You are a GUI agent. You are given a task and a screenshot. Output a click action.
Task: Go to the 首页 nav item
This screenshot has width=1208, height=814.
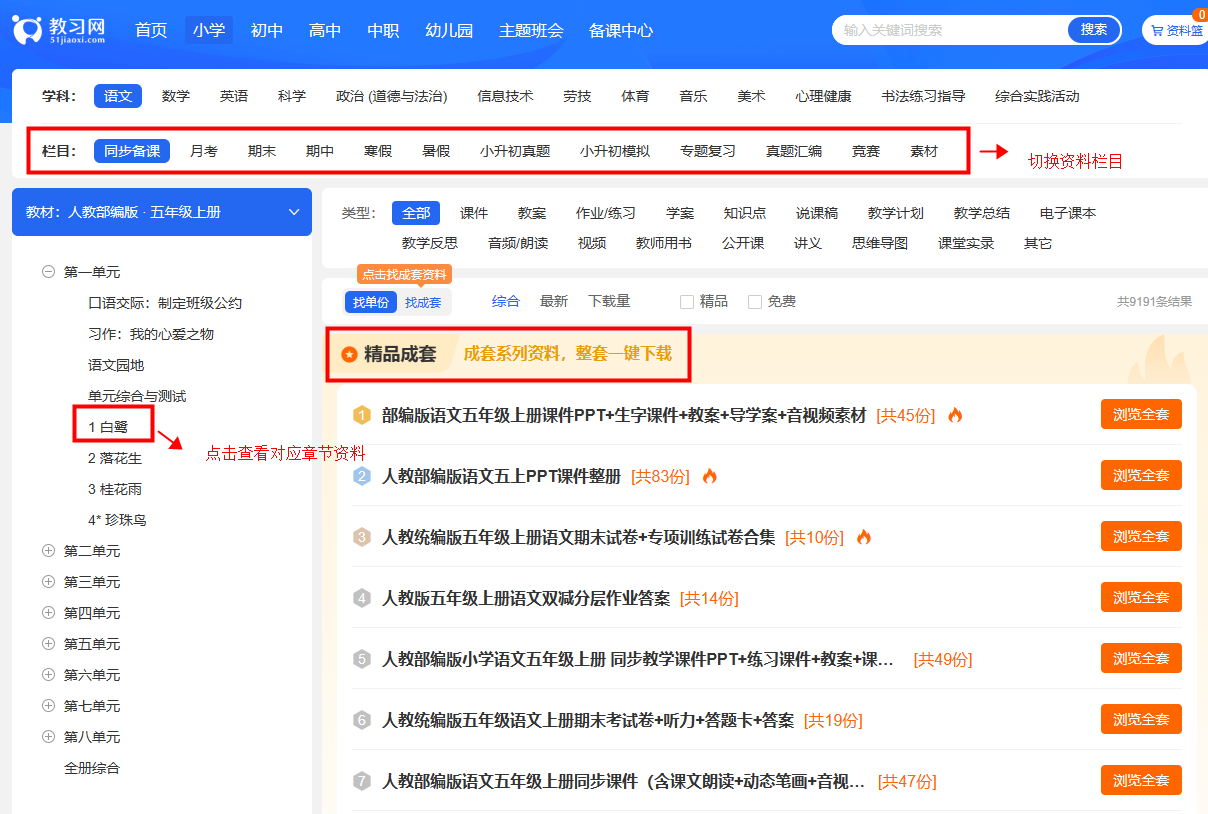coord(151,30)
